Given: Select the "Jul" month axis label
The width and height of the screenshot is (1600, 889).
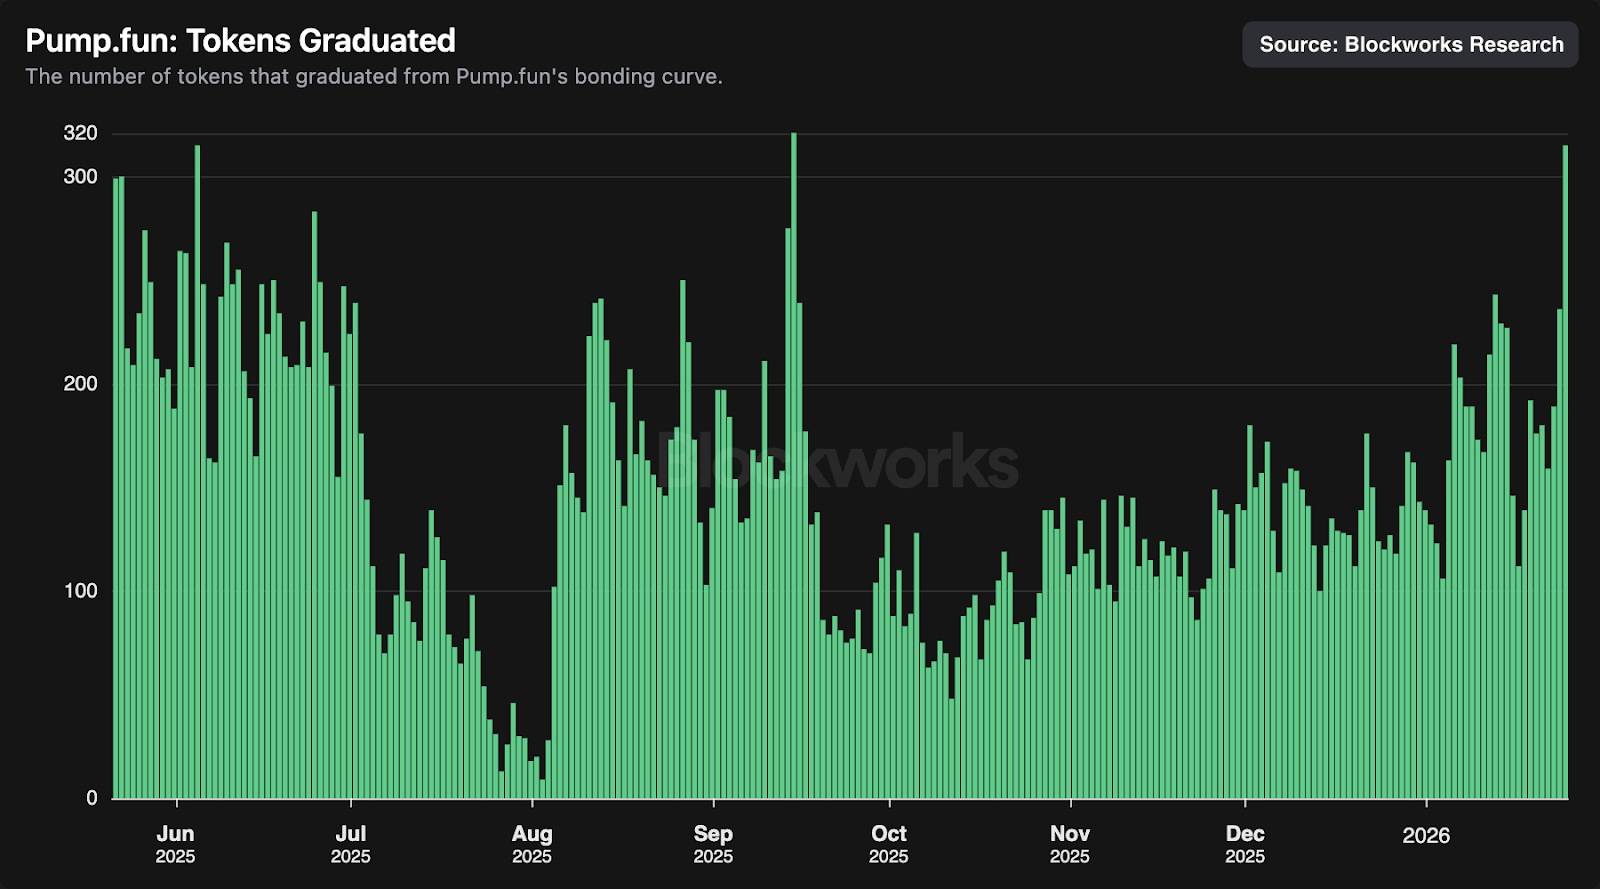Looking at the screenshot, I should click(351, 834).
